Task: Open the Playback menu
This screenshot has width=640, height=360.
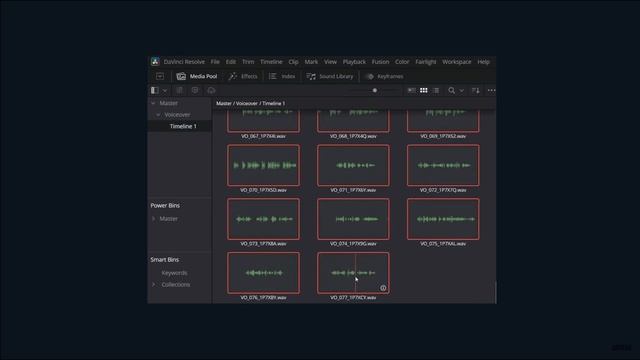Action: [x=354, y=62]
